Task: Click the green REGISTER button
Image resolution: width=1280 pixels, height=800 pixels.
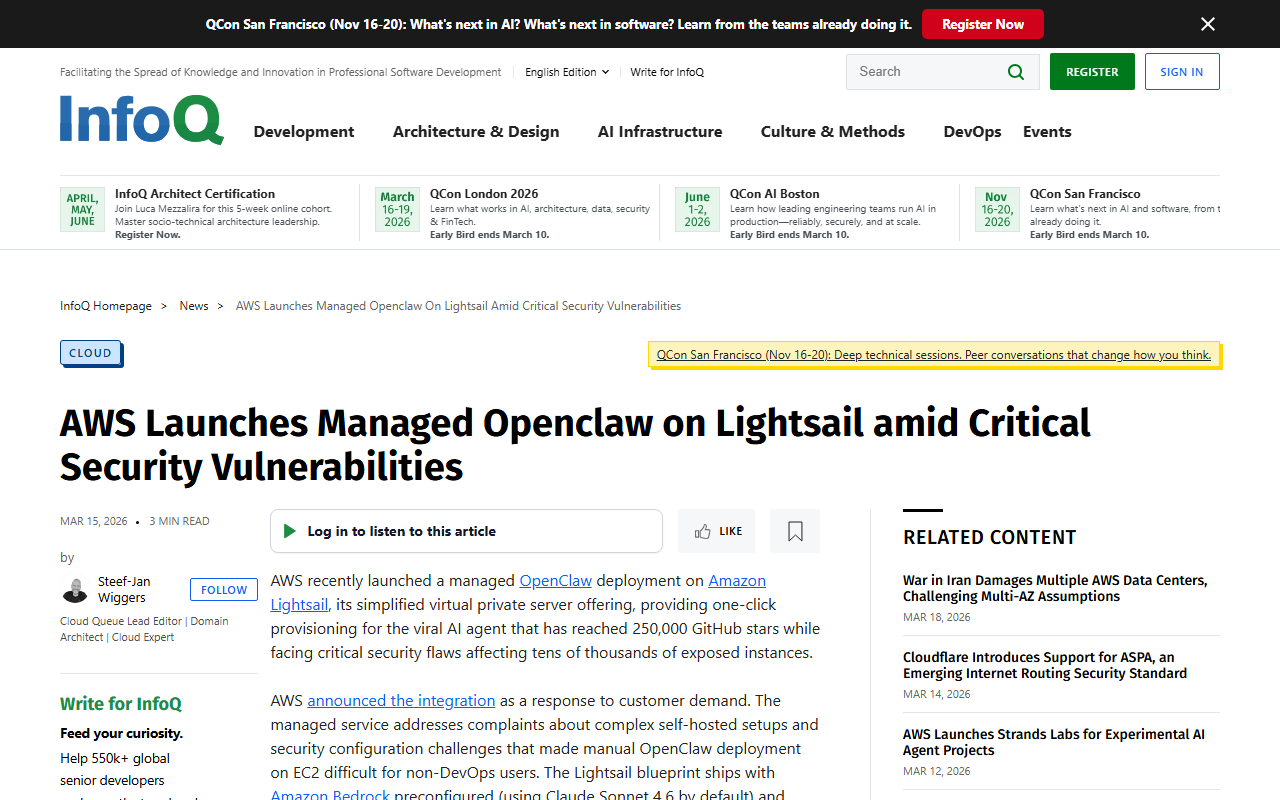Action: [x=1092, y=71]
